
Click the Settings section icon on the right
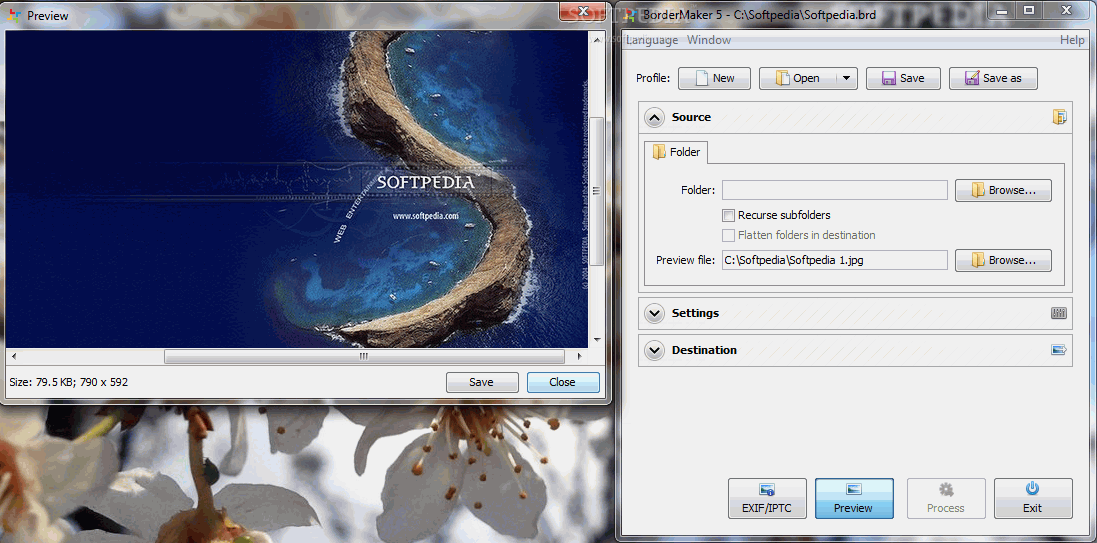1059,313
